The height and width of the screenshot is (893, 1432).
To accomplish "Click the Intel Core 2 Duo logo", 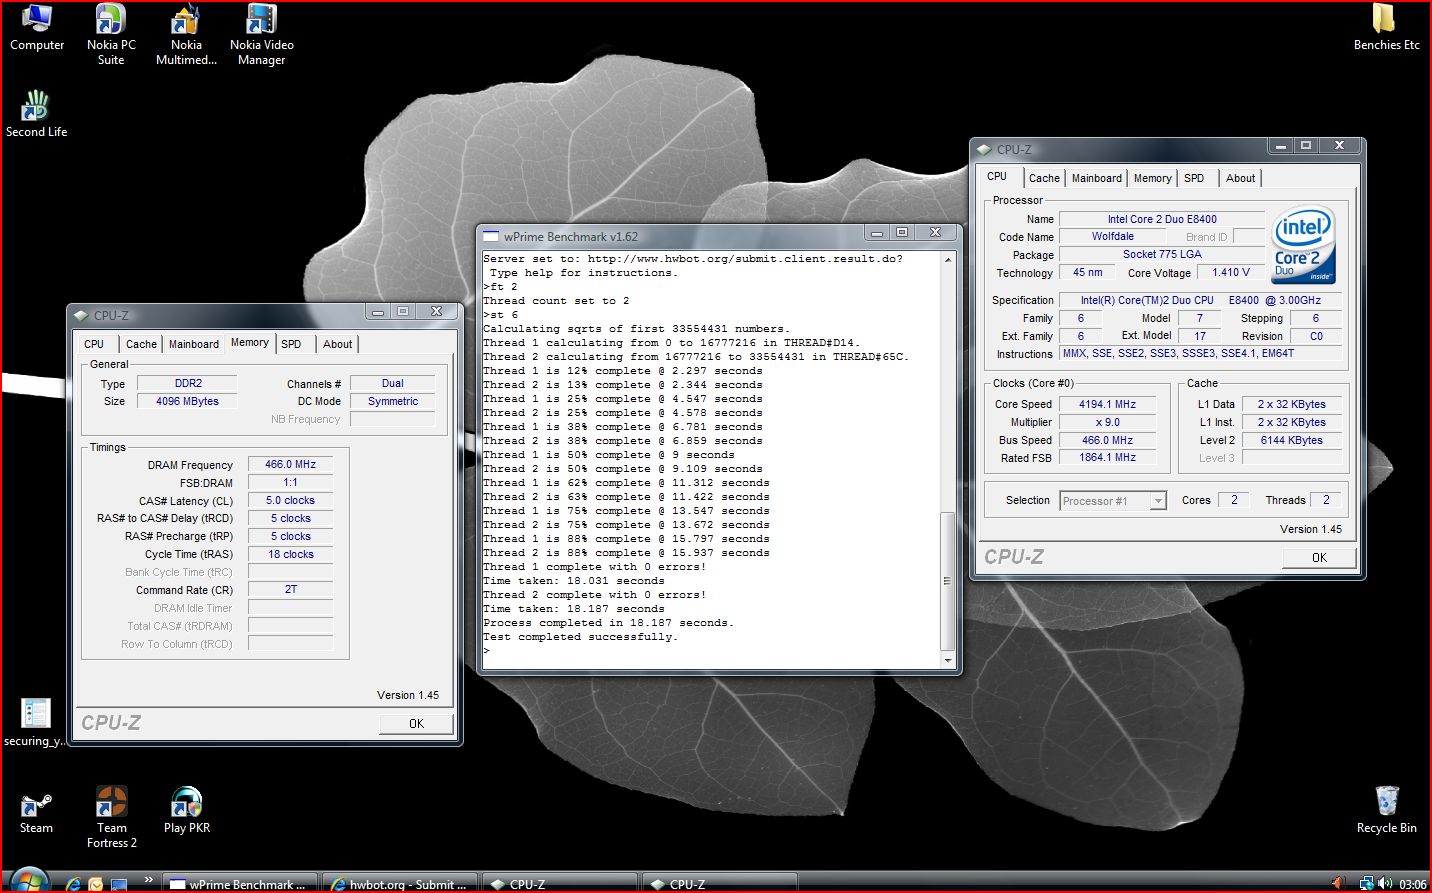I will coord(1304,244).
